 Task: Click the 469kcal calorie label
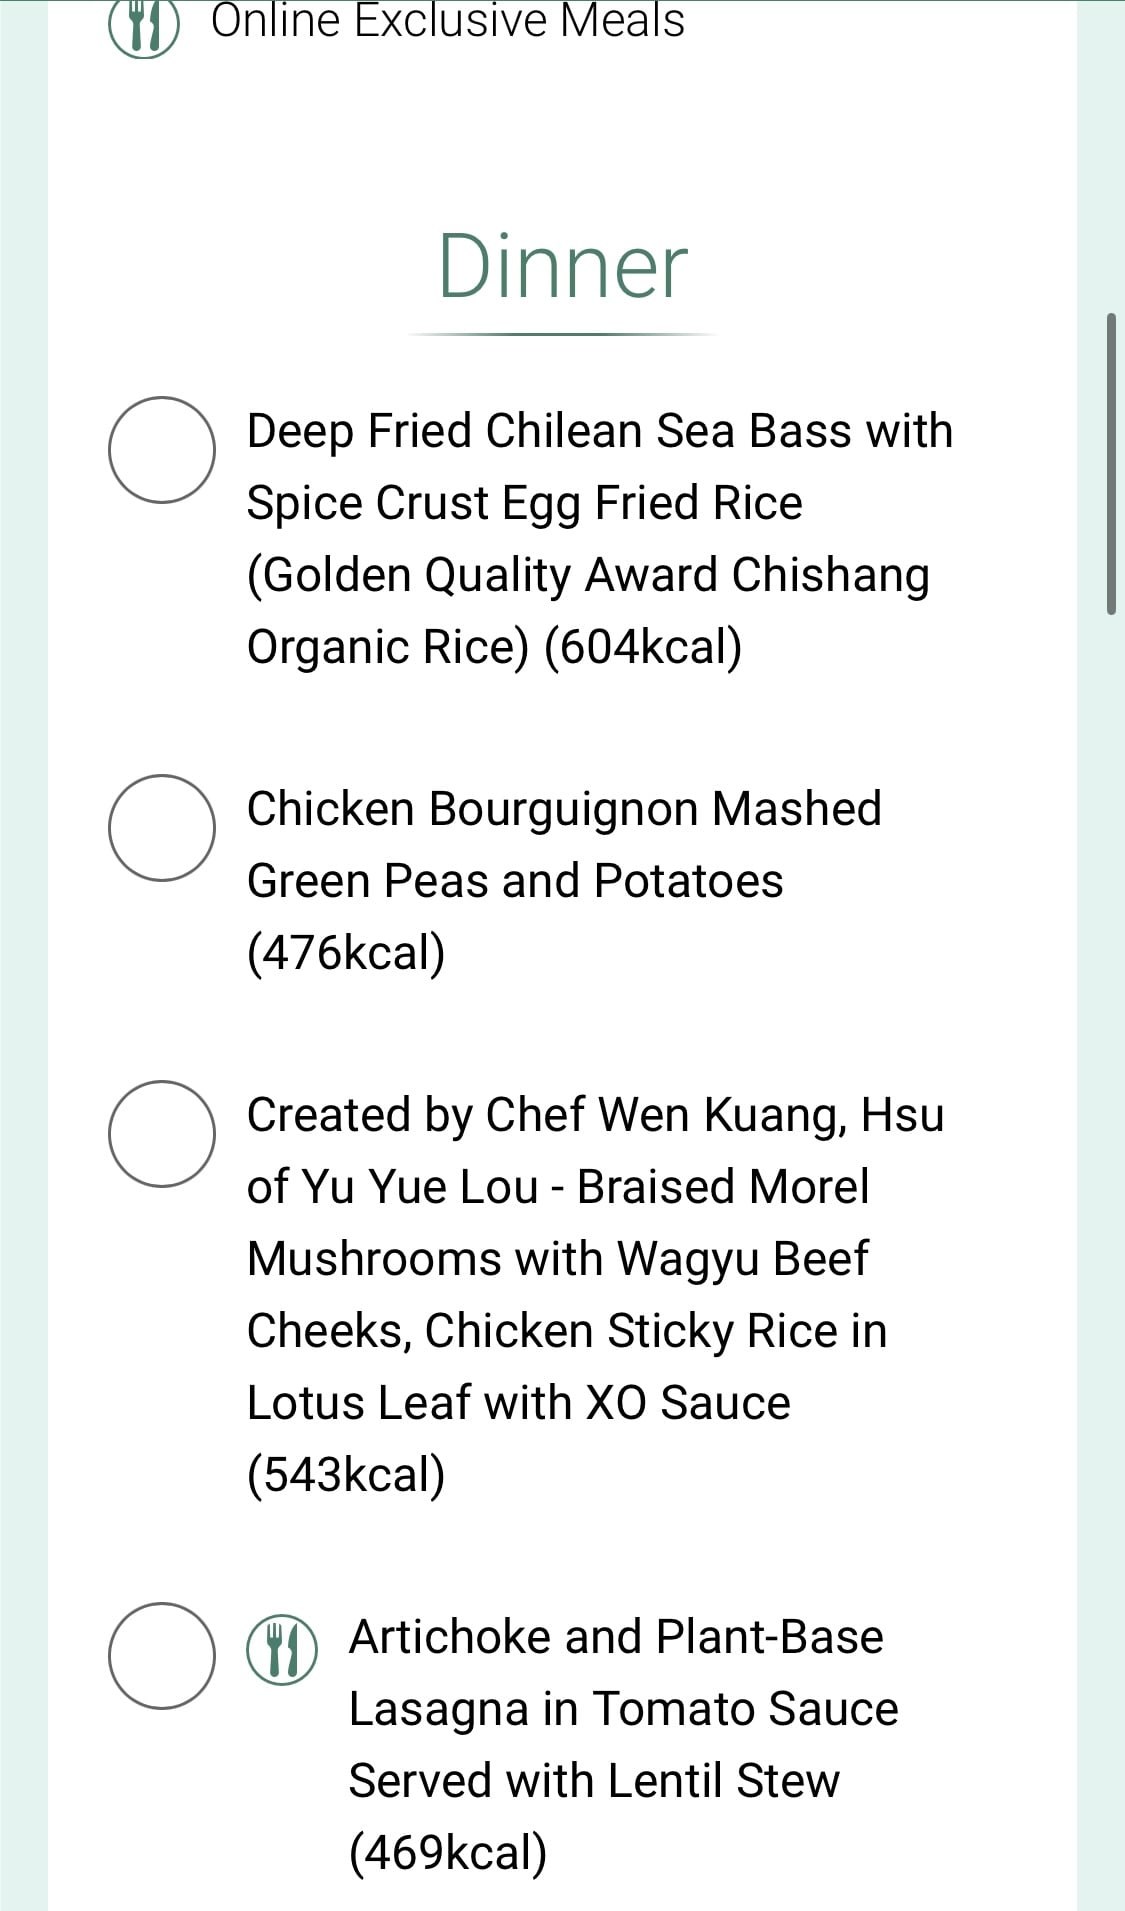pyautogui.click(x=448, y=1853)
